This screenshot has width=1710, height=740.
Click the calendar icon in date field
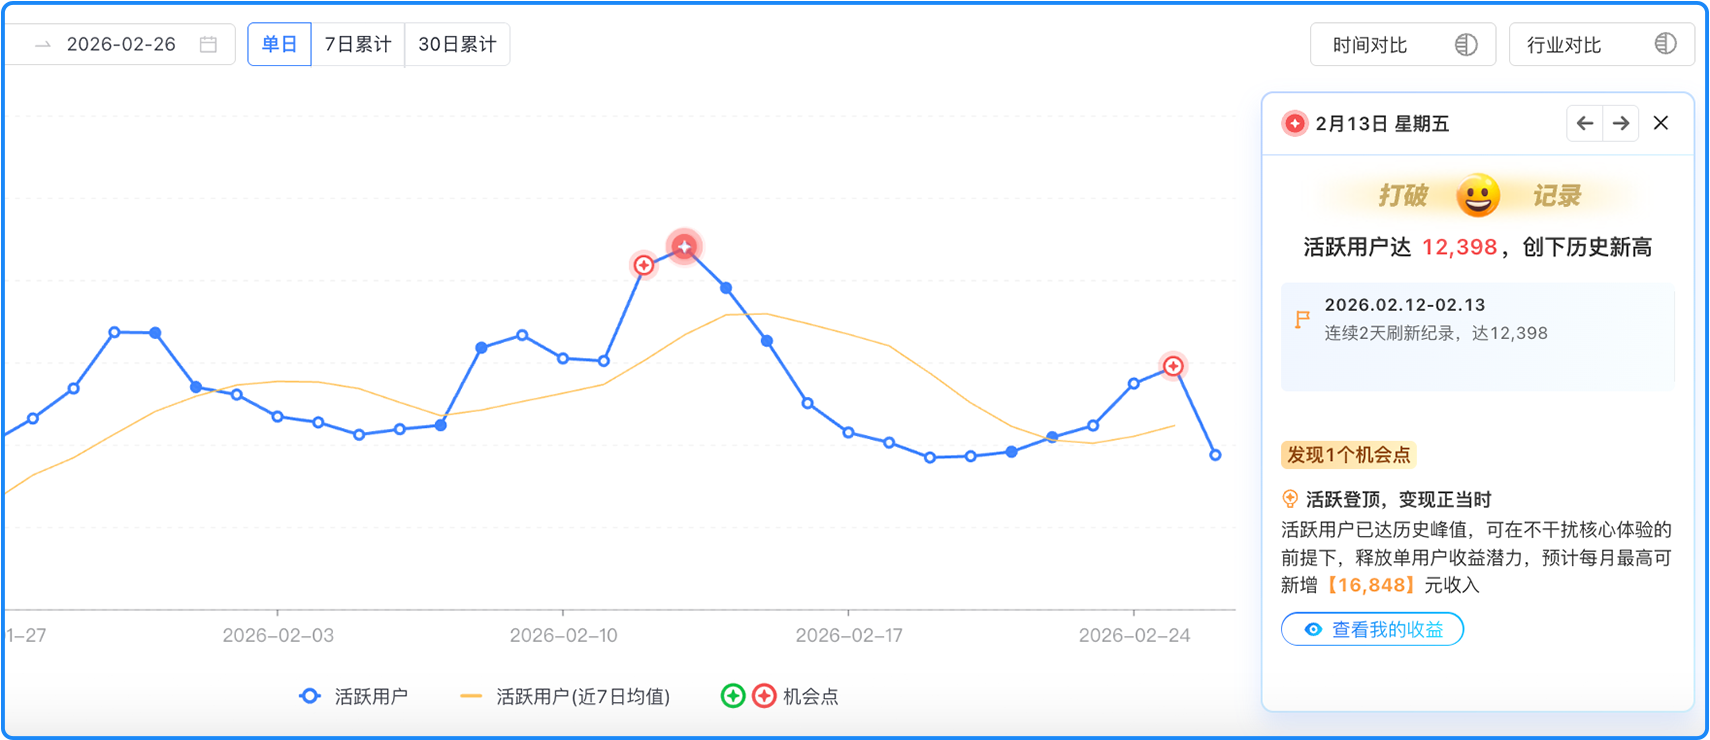[208, 44]
